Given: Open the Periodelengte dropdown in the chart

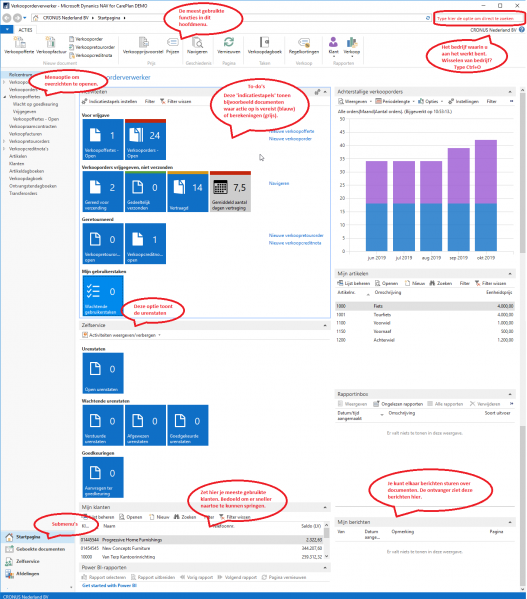Looking at the screenshot, I should pyautogui.click(x=395, y=101).
